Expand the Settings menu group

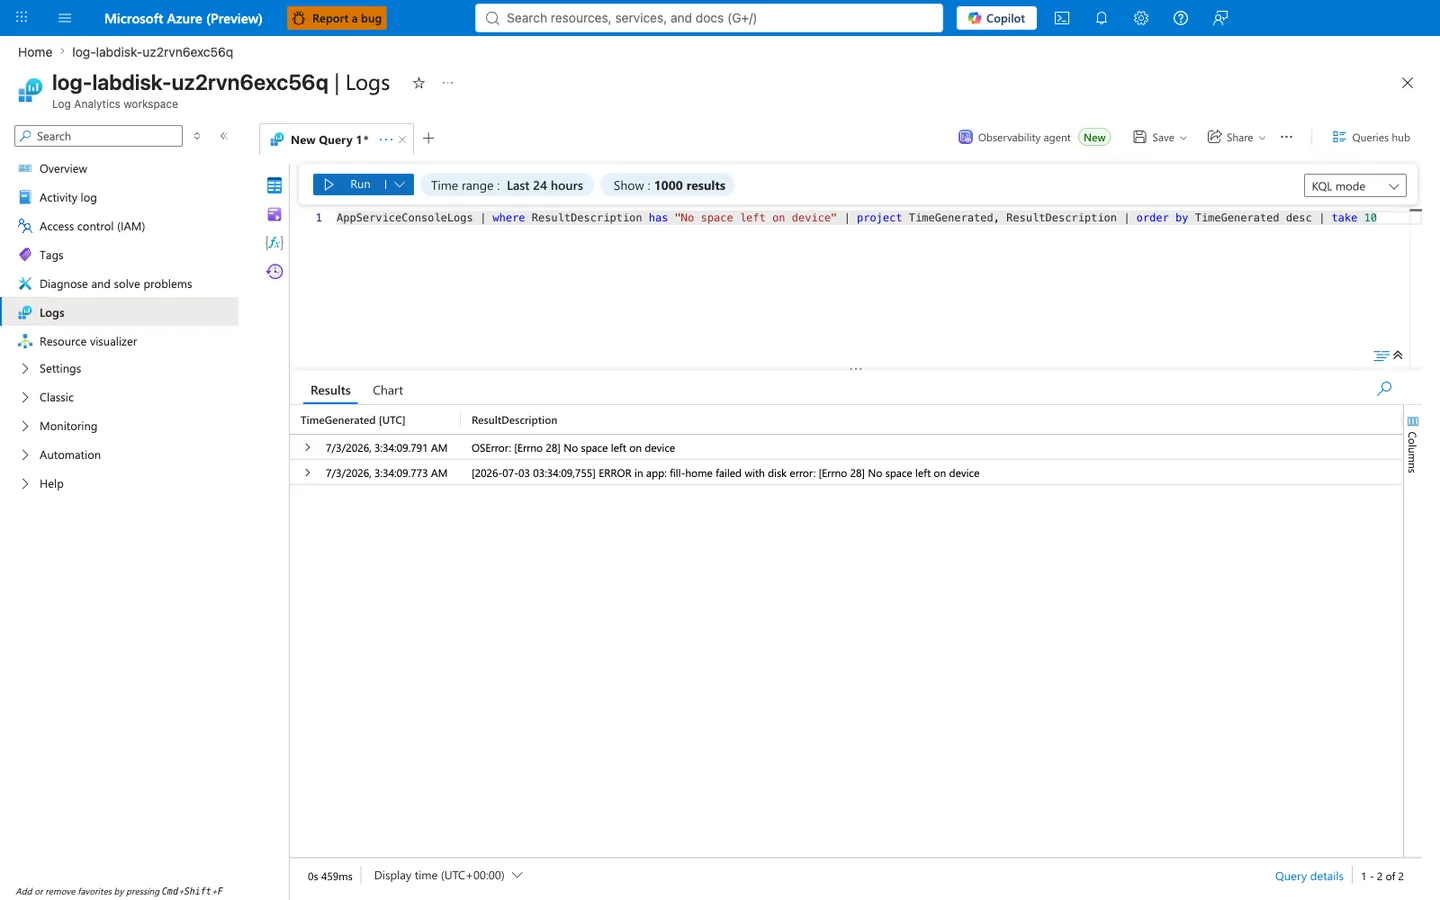25,369
